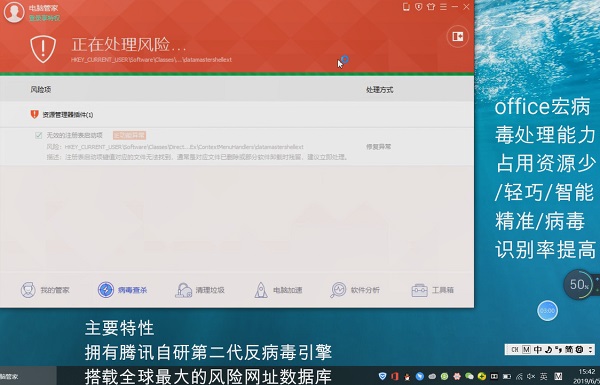Open the mobile phone icon in title bar
Image resolution: width=600 pixels, height=385 pixels.
(x=406, y=7)
